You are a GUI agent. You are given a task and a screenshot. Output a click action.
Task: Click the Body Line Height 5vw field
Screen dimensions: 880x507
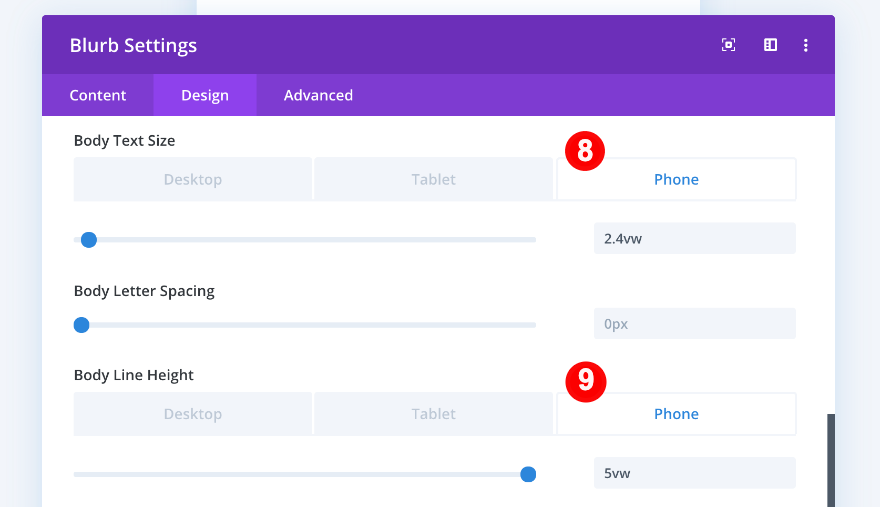pos(694,473)
